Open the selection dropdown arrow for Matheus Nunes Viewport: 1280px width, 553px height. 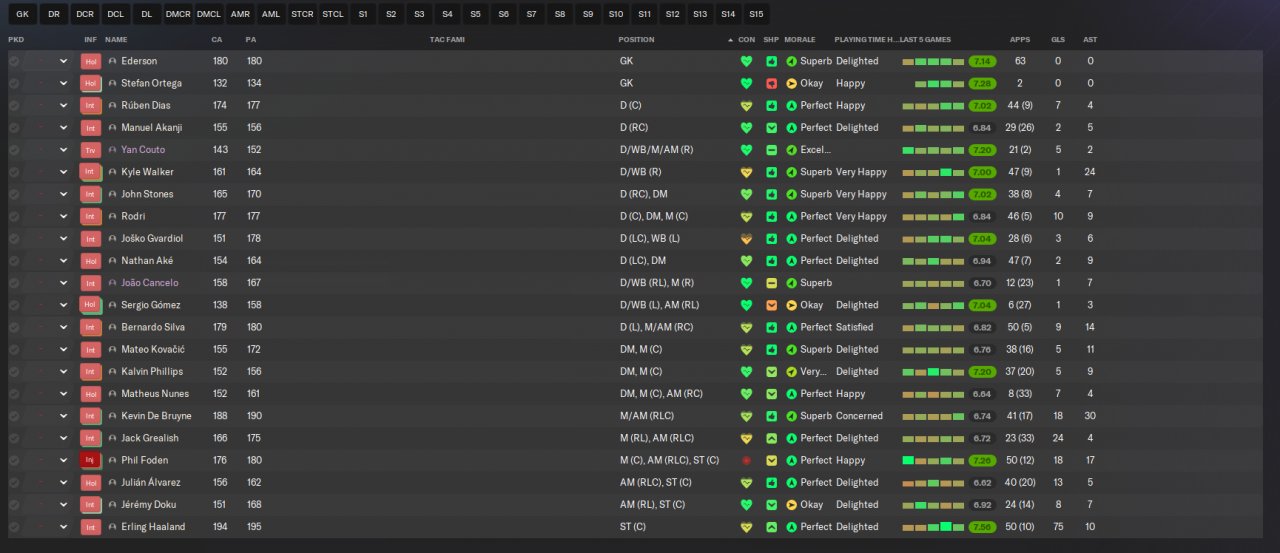[64, 394]
